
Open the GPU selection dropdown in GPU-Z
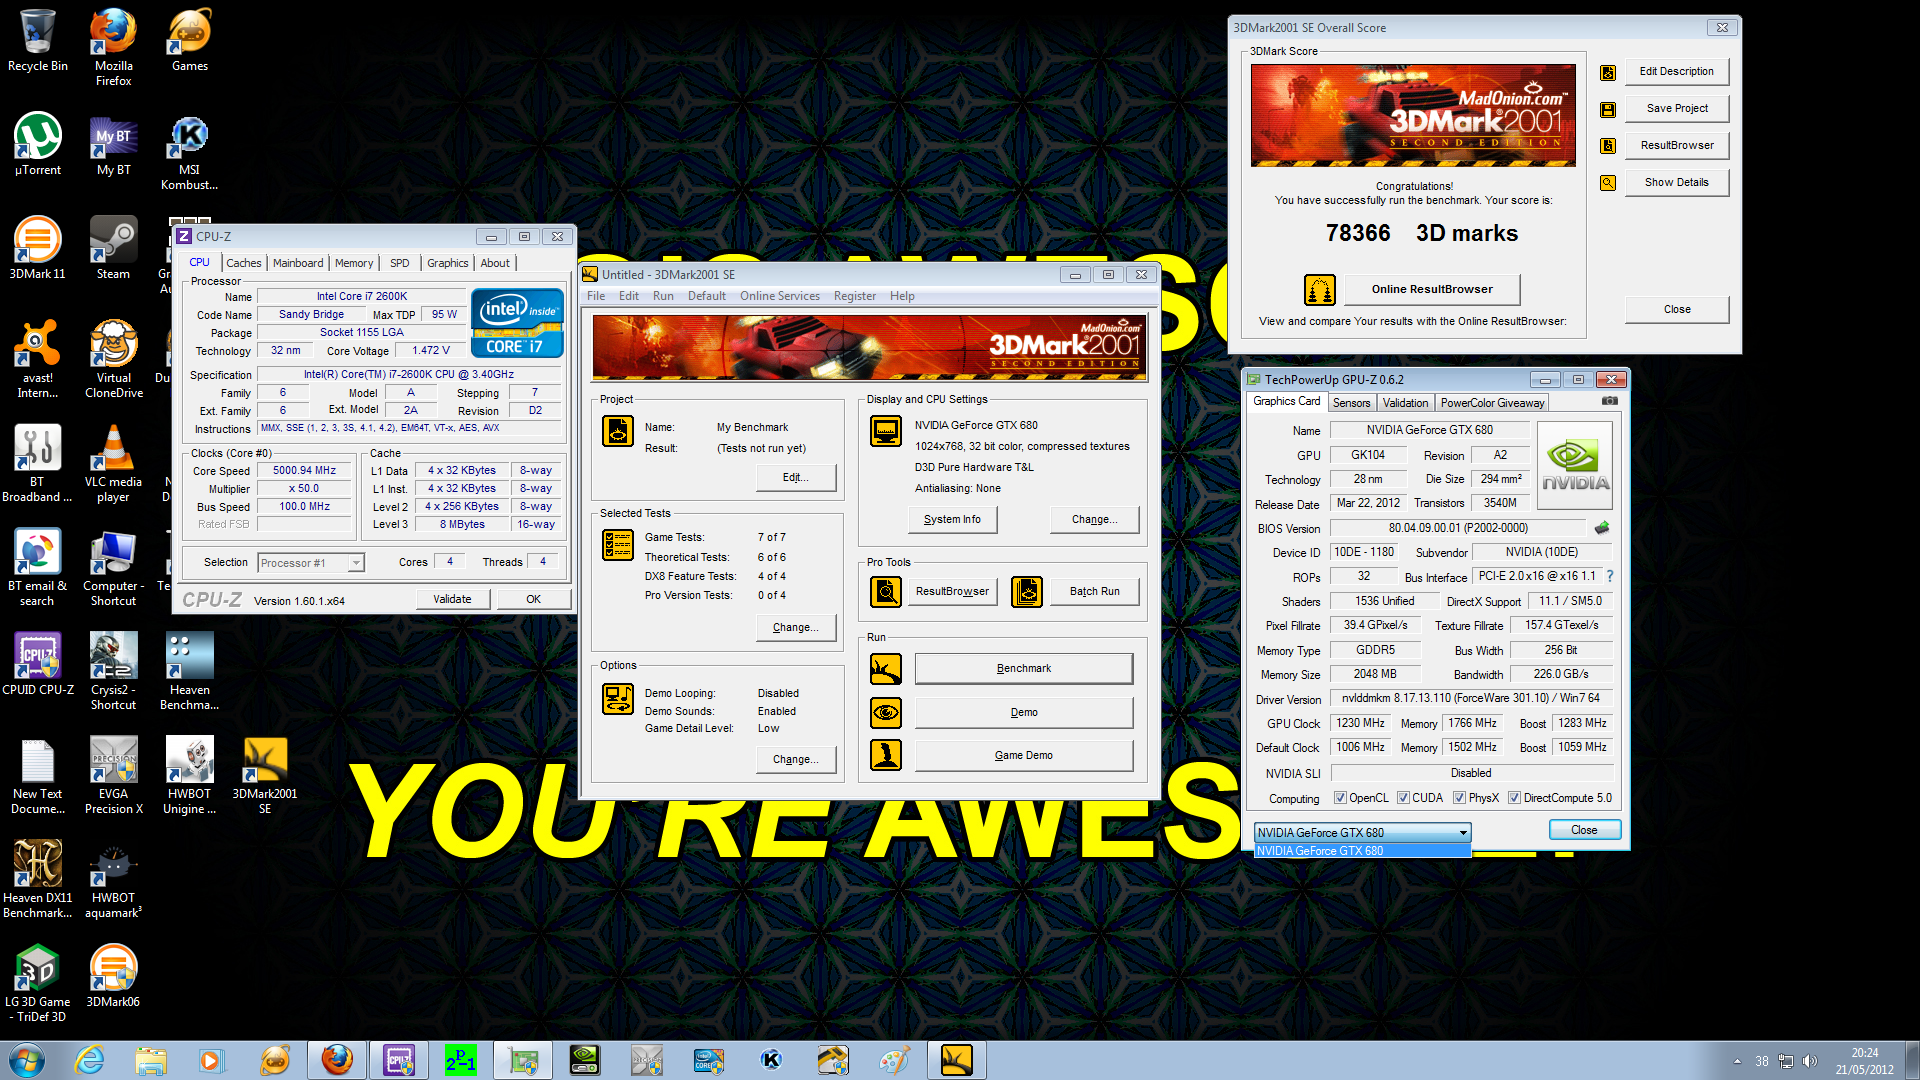1362,833
